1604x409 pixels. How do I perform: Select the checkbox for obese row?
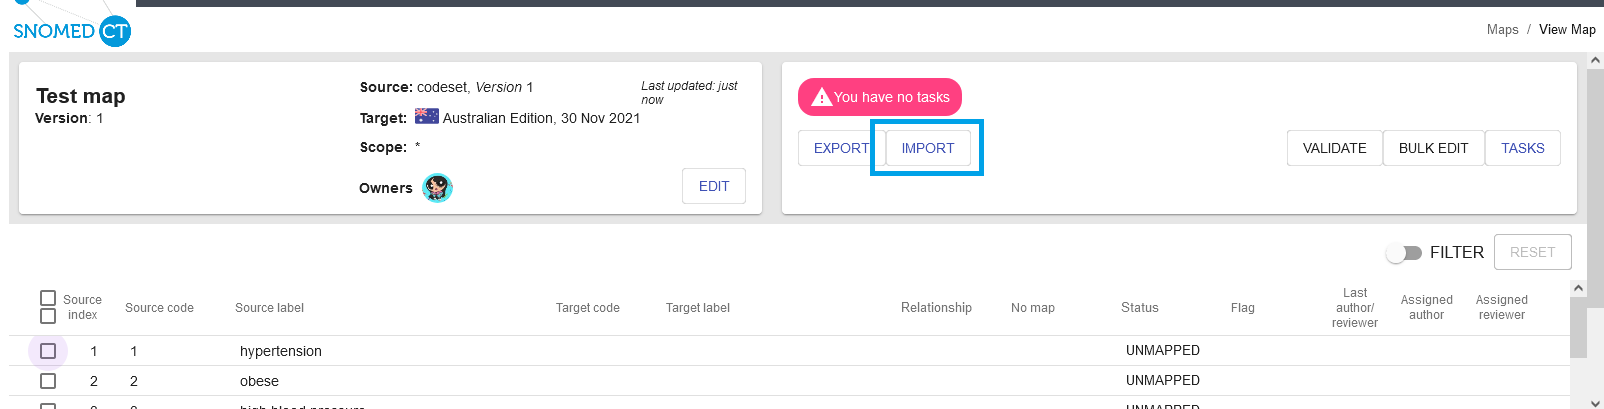[48, 381]
